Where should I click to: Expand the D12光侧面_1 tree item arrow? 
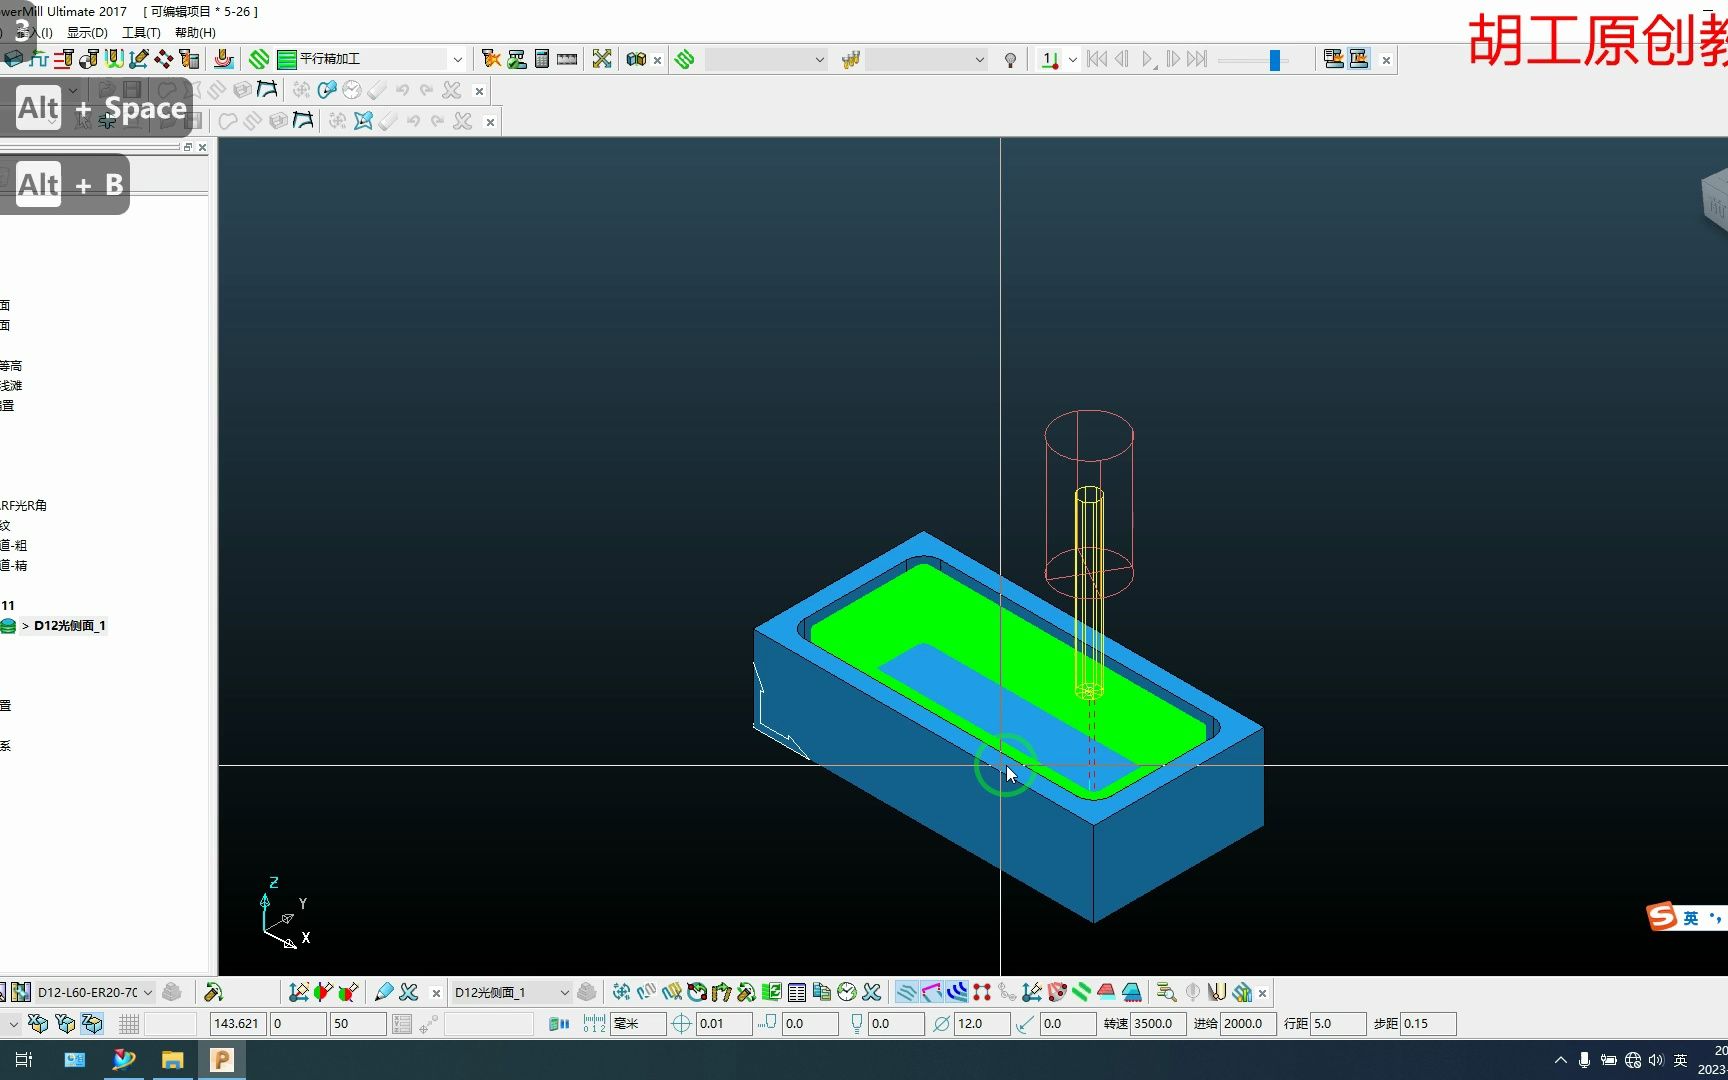[x=25, y=626]
